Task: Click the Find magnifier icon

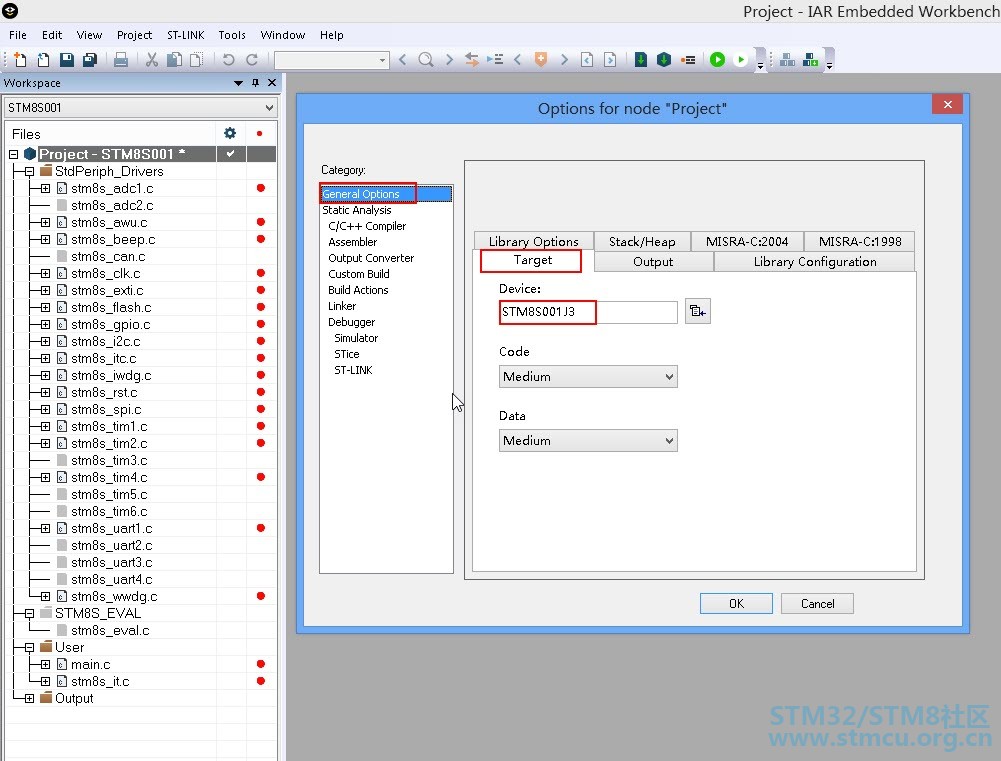Action: point(426,60)
